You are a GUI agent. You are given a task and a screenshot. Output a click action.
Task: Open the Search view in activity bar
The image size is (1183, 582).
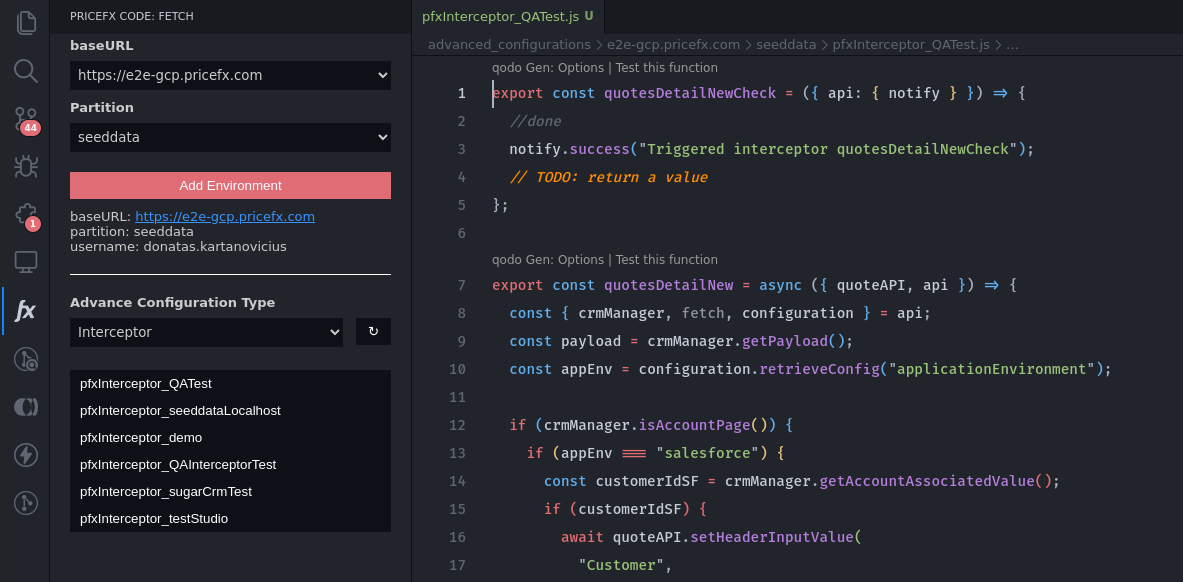26,70
